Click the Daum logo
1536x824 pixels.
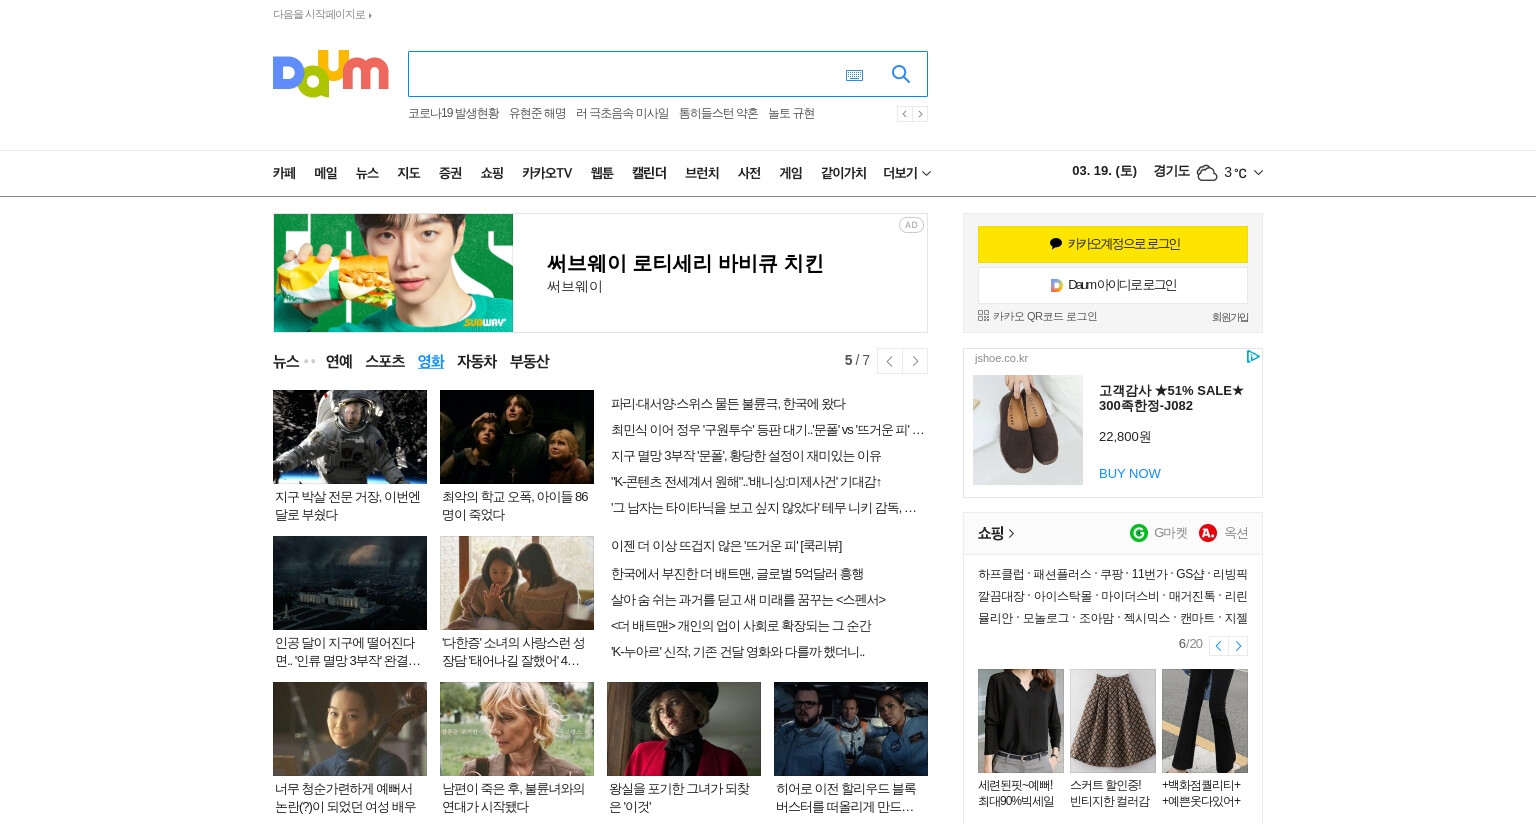pyautogui.click(x=330, y=73)
